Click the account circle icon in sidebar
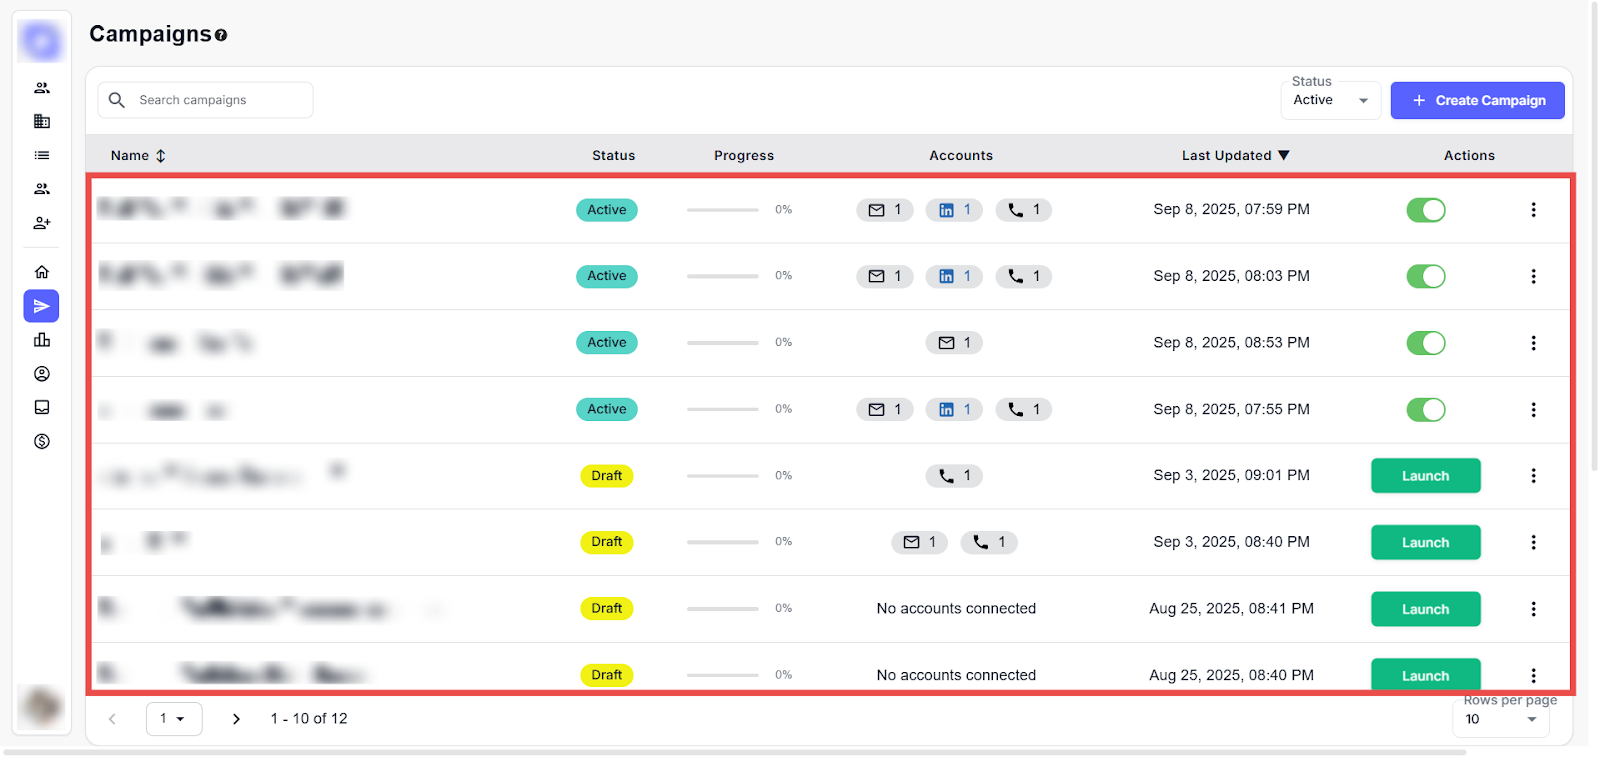 click(x=42, y=374)
